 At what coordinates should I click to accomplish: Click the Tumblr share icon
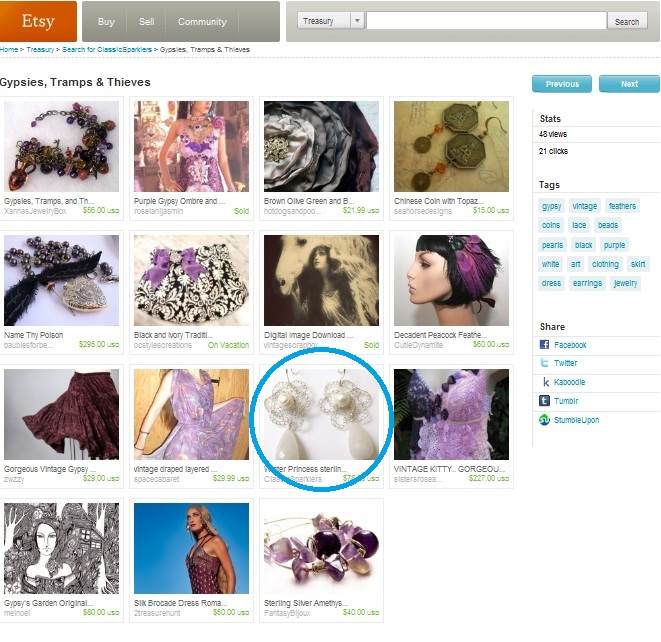click(544, 400)
